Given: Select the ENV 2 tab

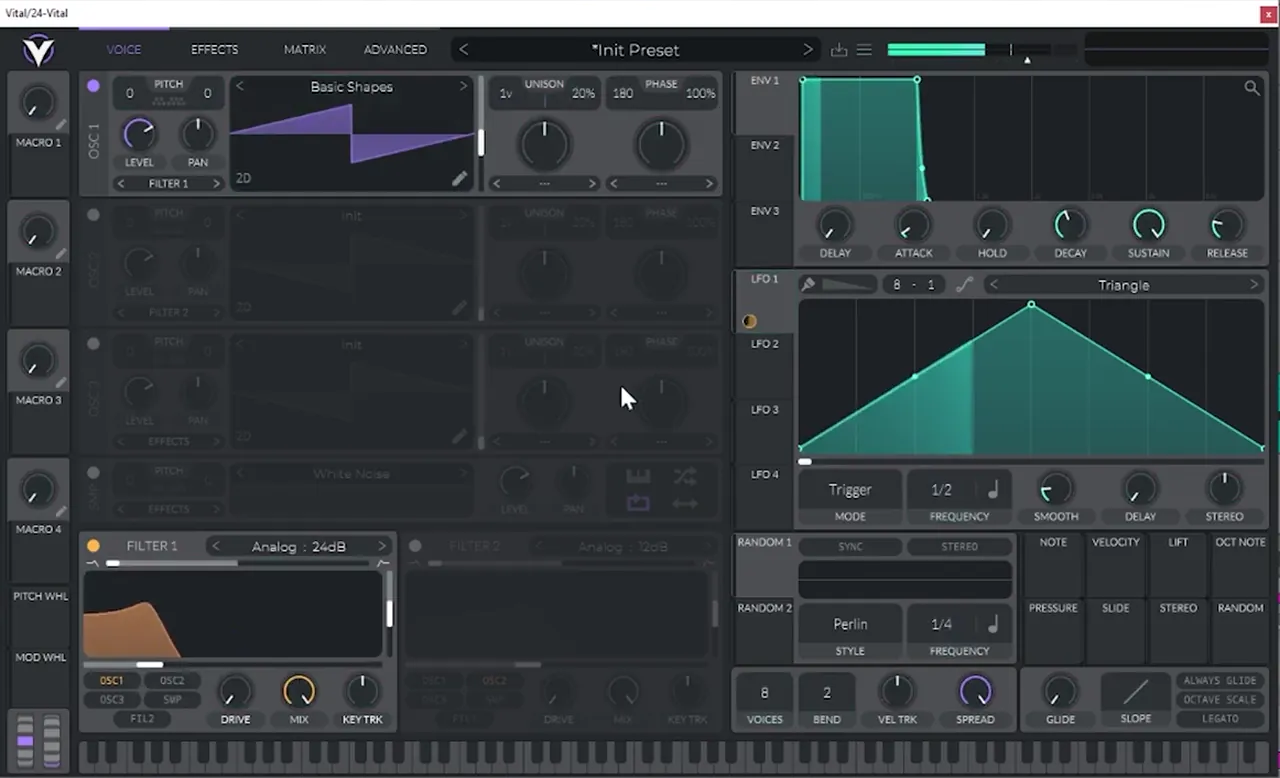Looking at the screenshot, I should tap(765, 146).
